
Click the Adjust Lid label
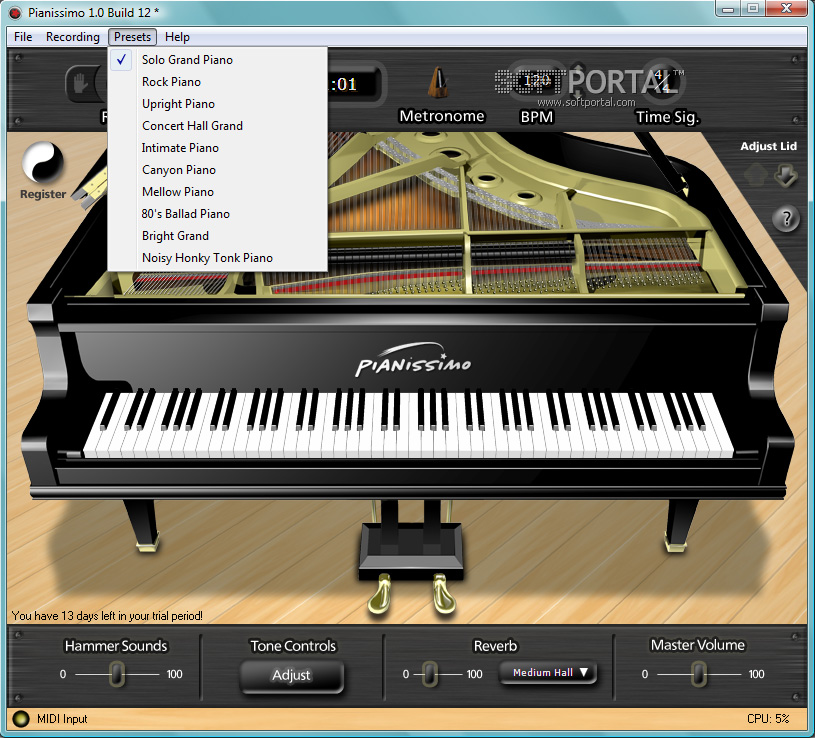[x=768, y=146]
